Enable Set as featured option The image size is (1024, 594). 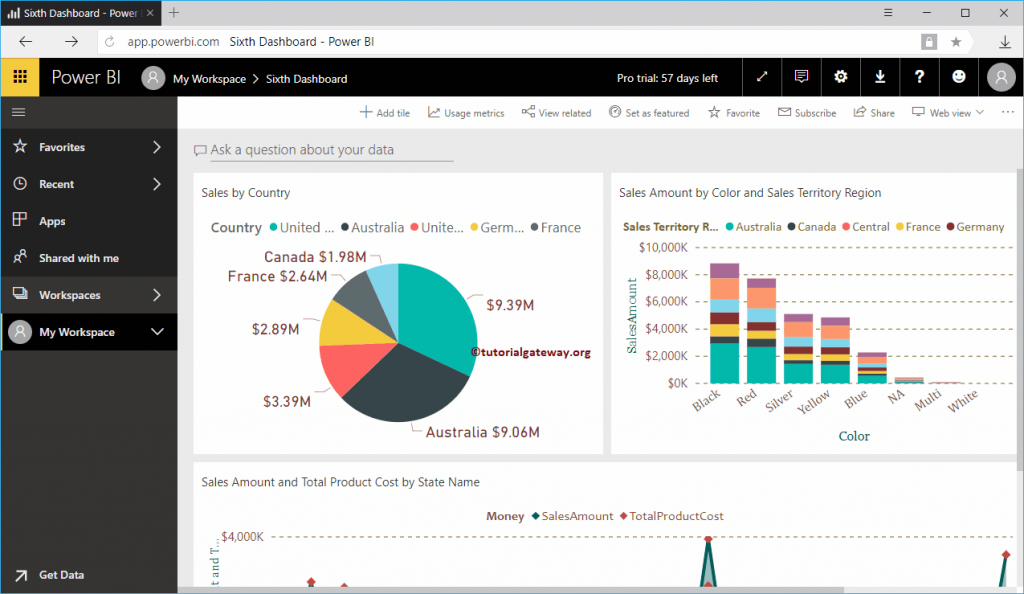(x=649, y=112)
